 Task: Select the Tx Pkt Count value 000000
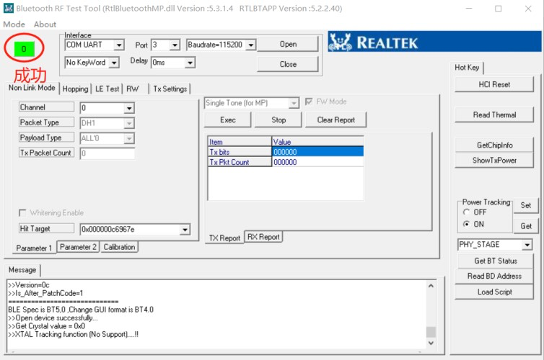point(317,162)
